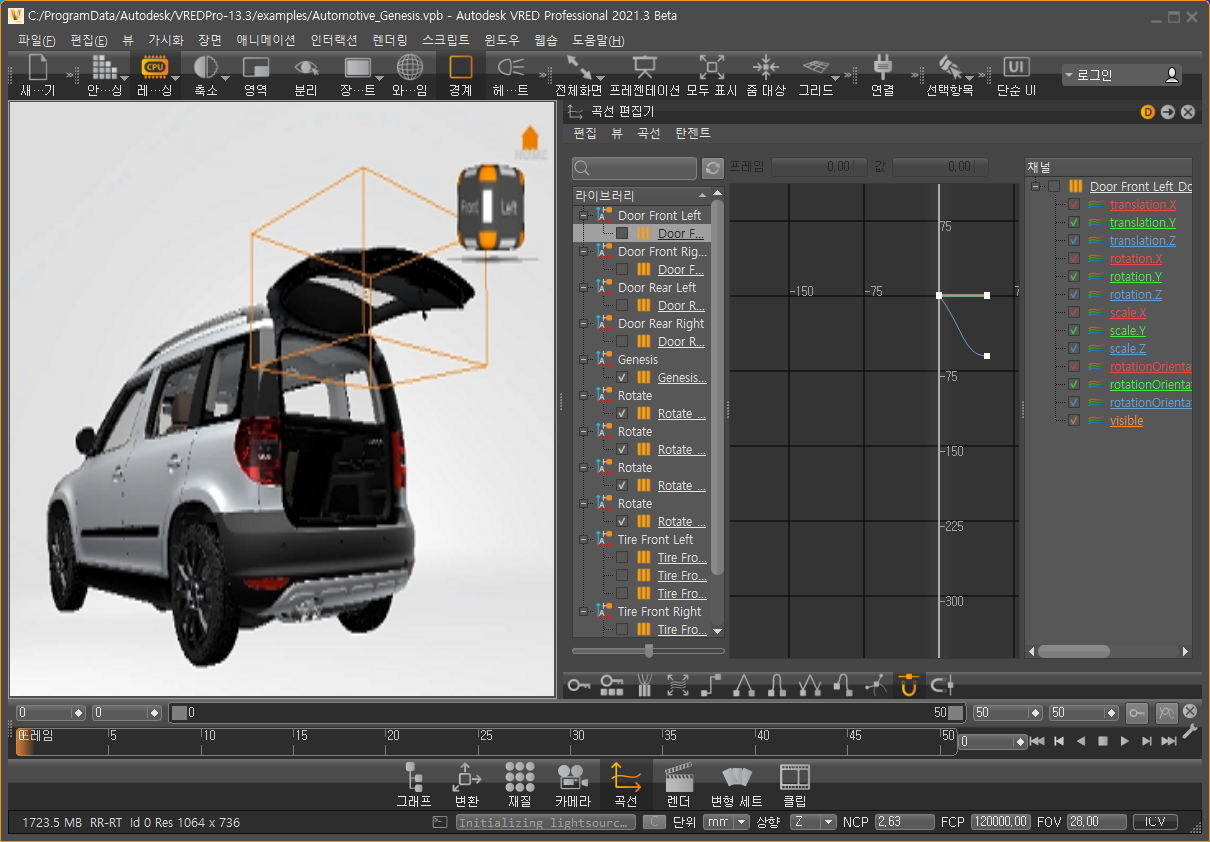Open the 상향 Z up-axis dropdown
This screenshot has width=1210, height=842.
[813, 822]
